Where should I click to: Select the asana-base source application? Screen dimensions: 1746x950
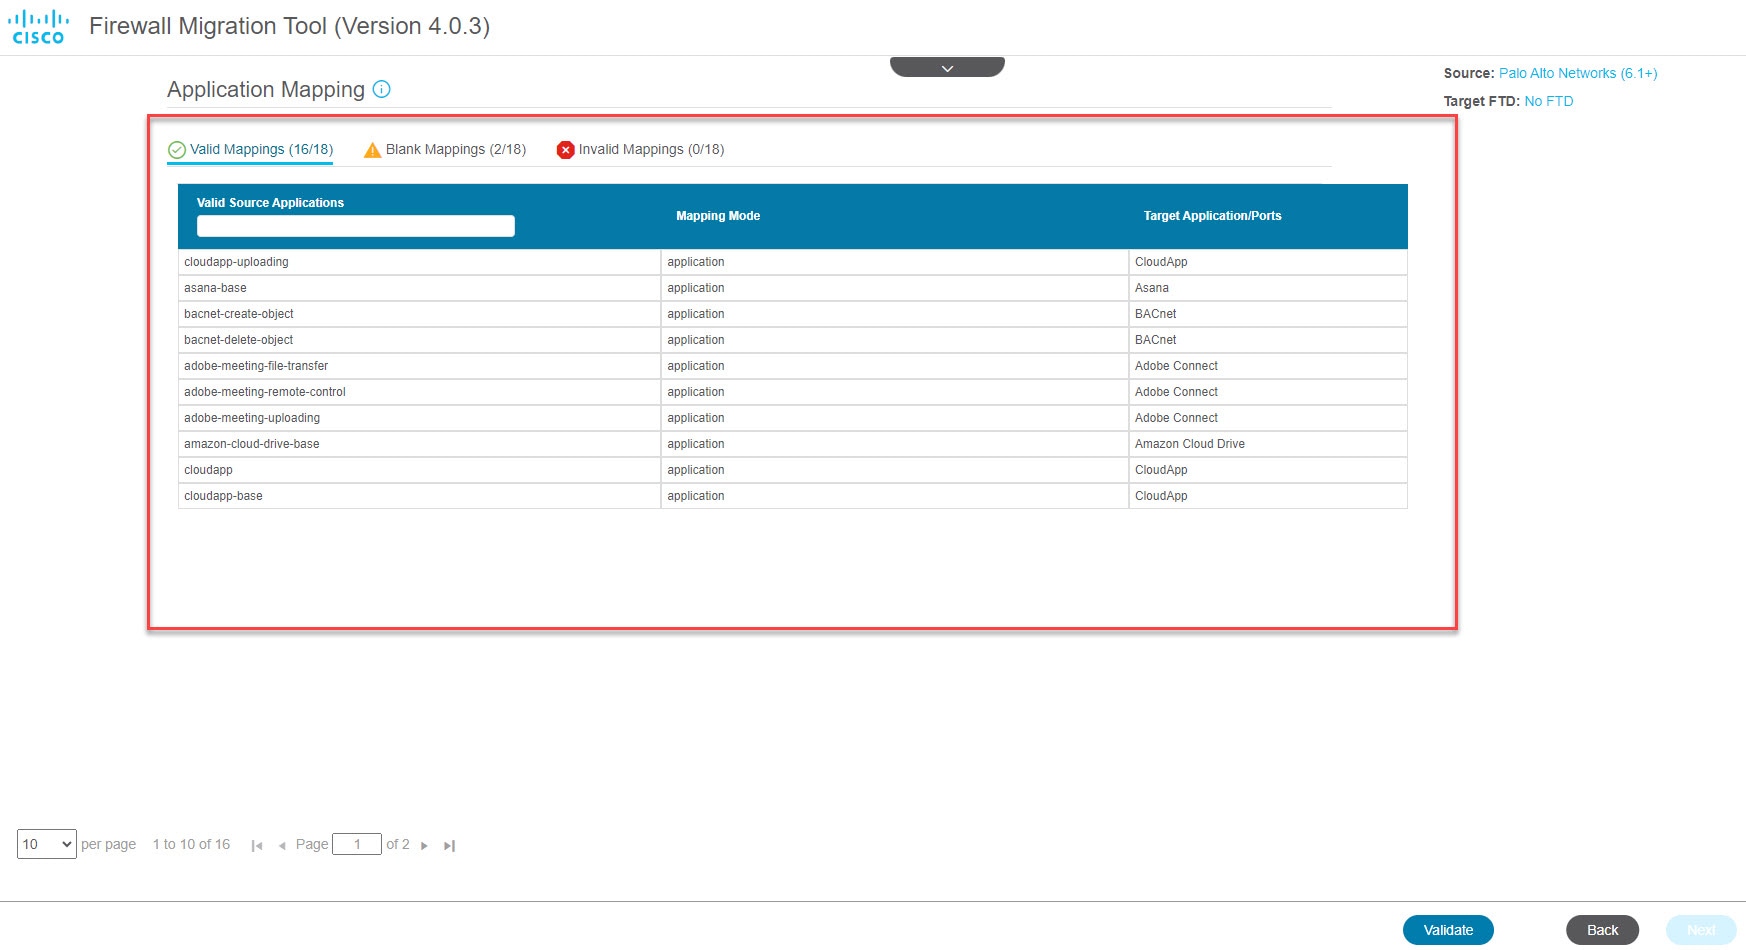click(215, 288)
